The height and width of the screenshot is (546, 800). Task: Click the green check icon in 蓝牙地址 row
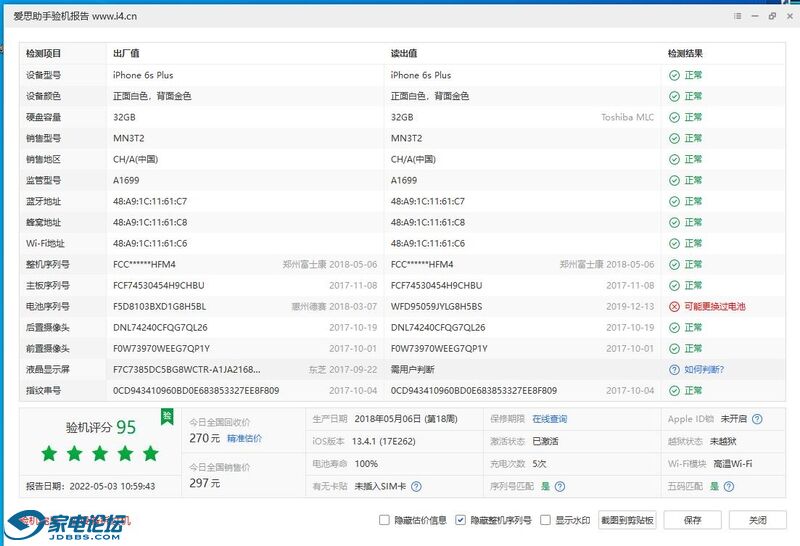point(674,201)
